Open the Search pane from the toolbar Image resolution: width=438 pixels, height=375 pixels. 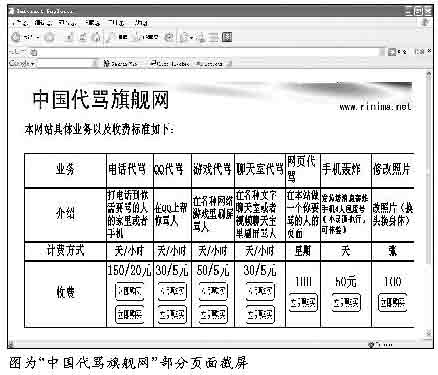pos(116,37)
